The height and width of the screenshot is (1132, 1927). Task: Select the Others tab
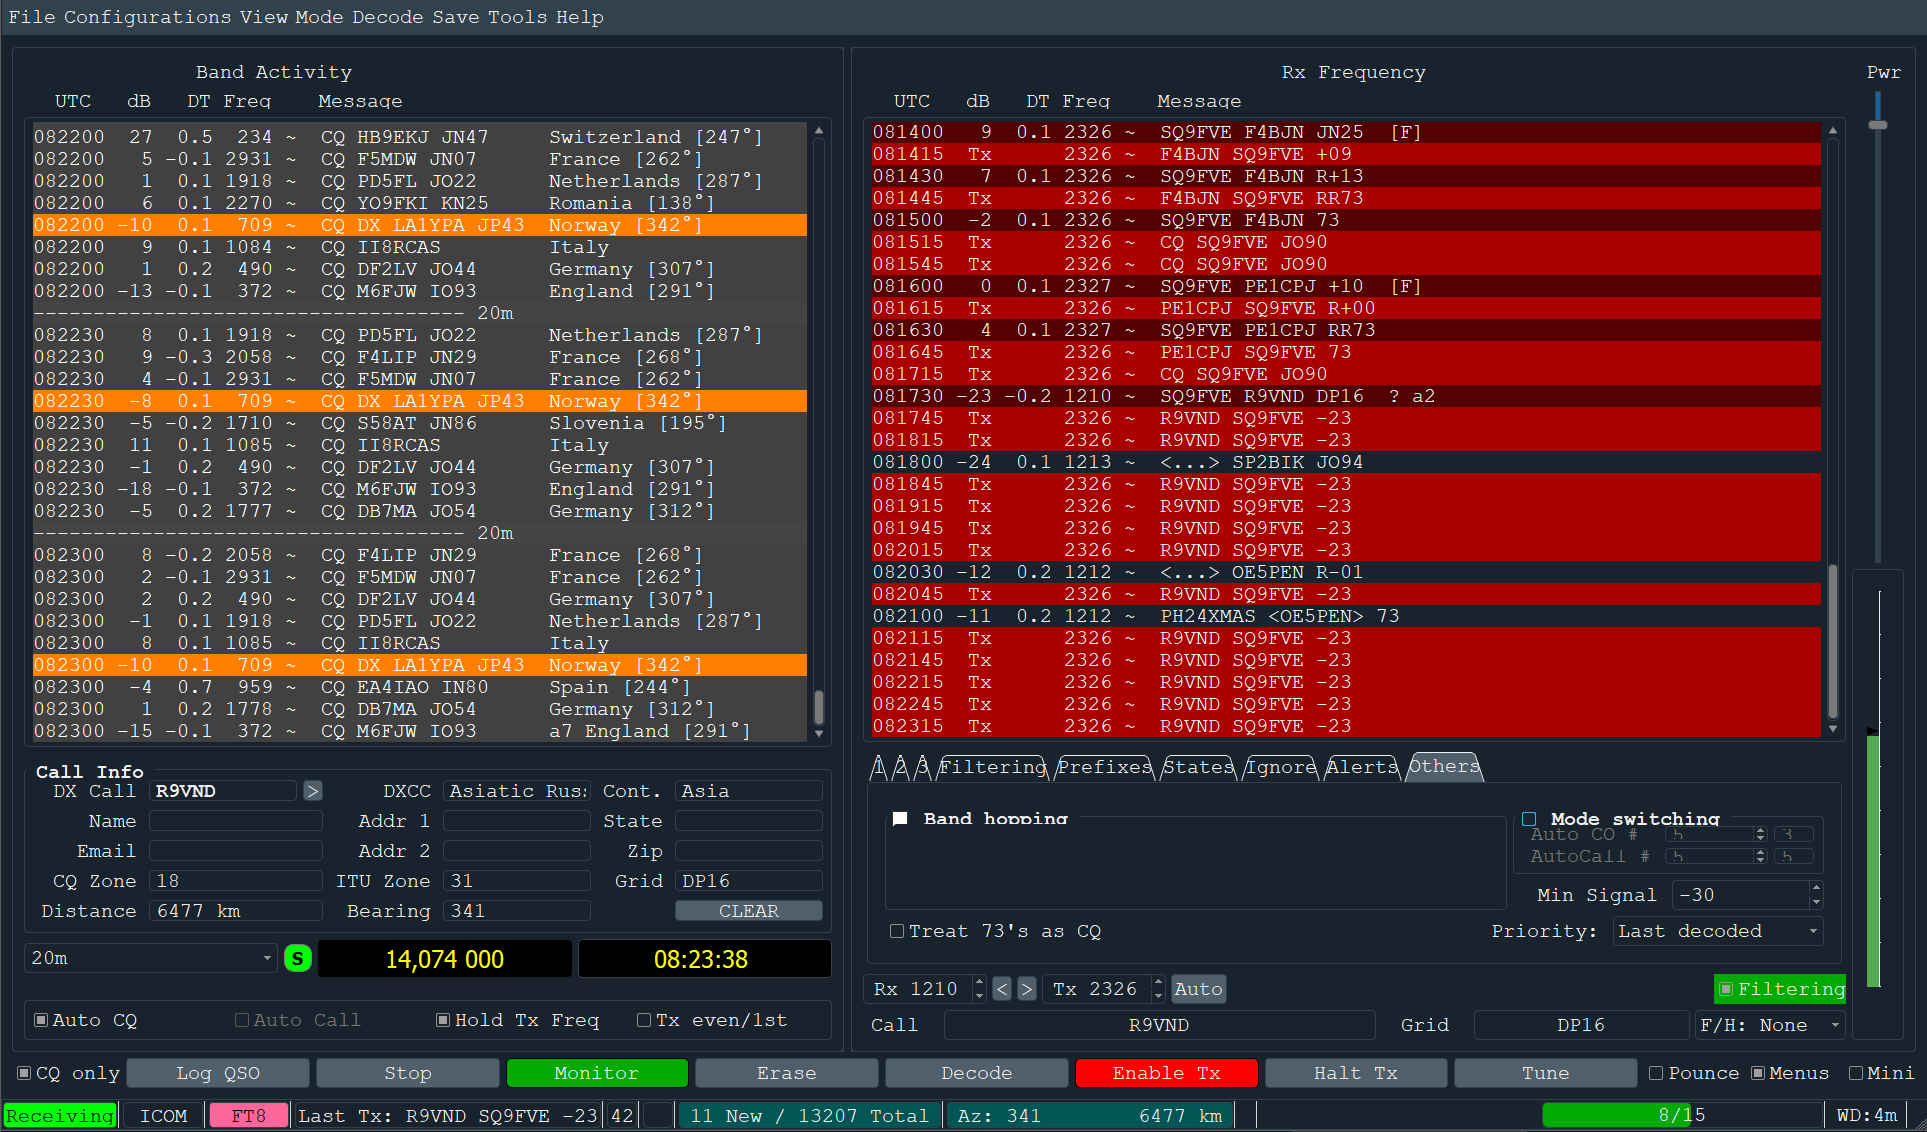1444,766
